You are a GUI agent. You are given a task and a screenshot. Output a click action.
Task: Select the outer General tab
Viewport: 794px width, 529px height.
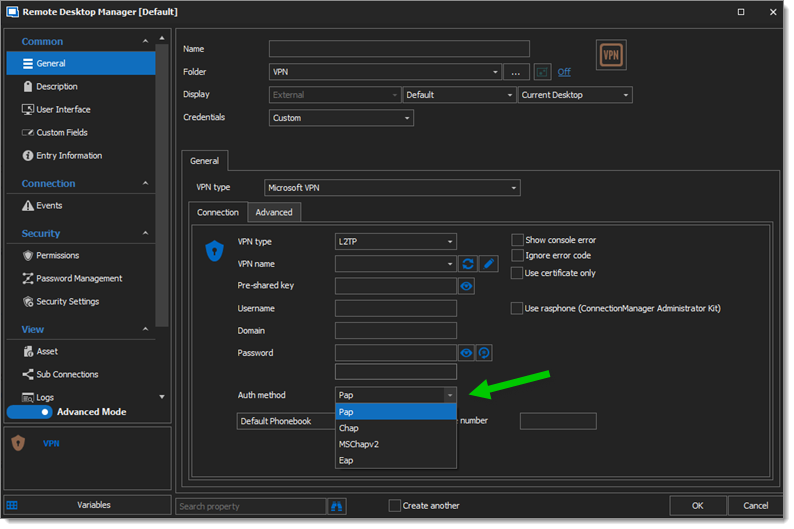click(x=205, y=161)
